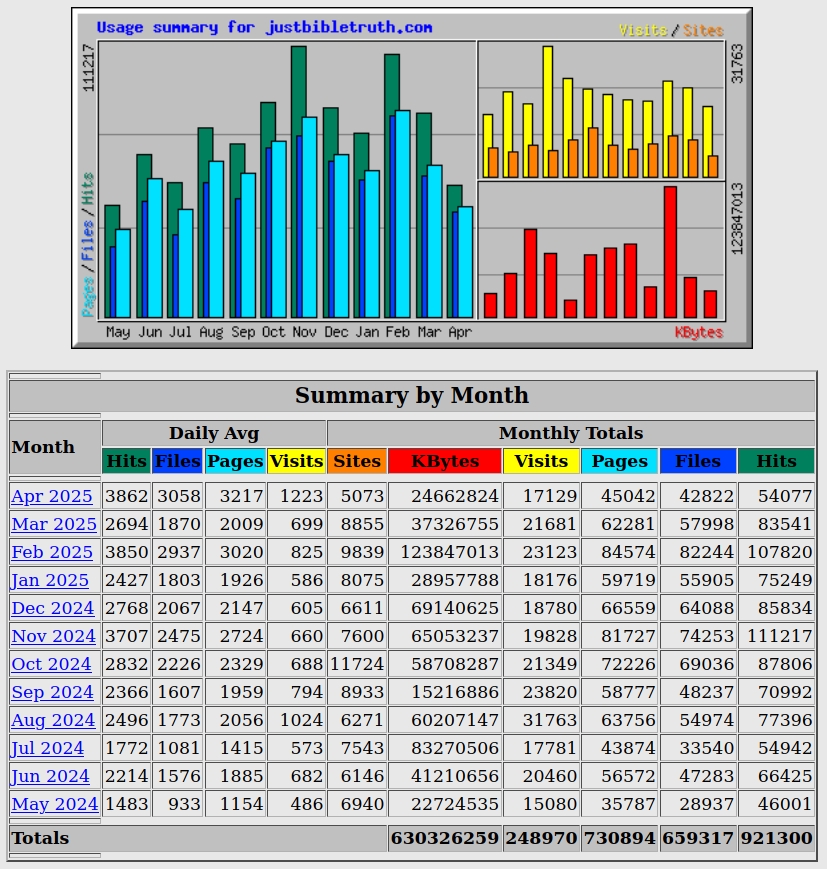Click the total hits value 921300

(776, 838)
